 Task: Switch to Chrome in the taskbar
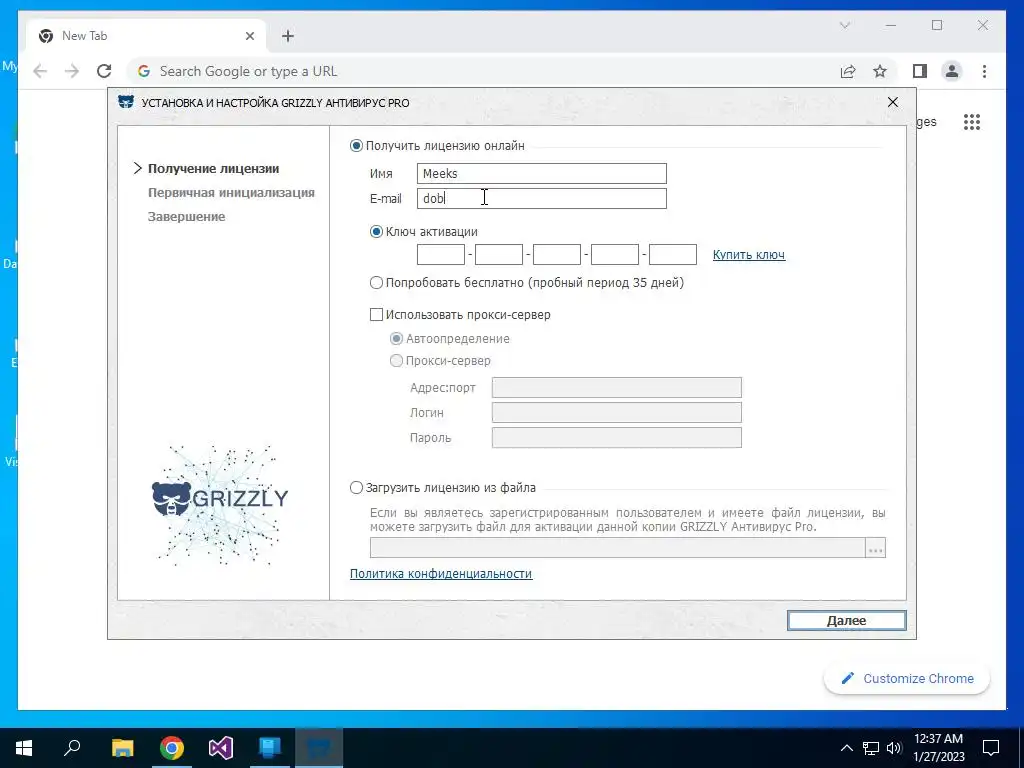click(172, 748)
